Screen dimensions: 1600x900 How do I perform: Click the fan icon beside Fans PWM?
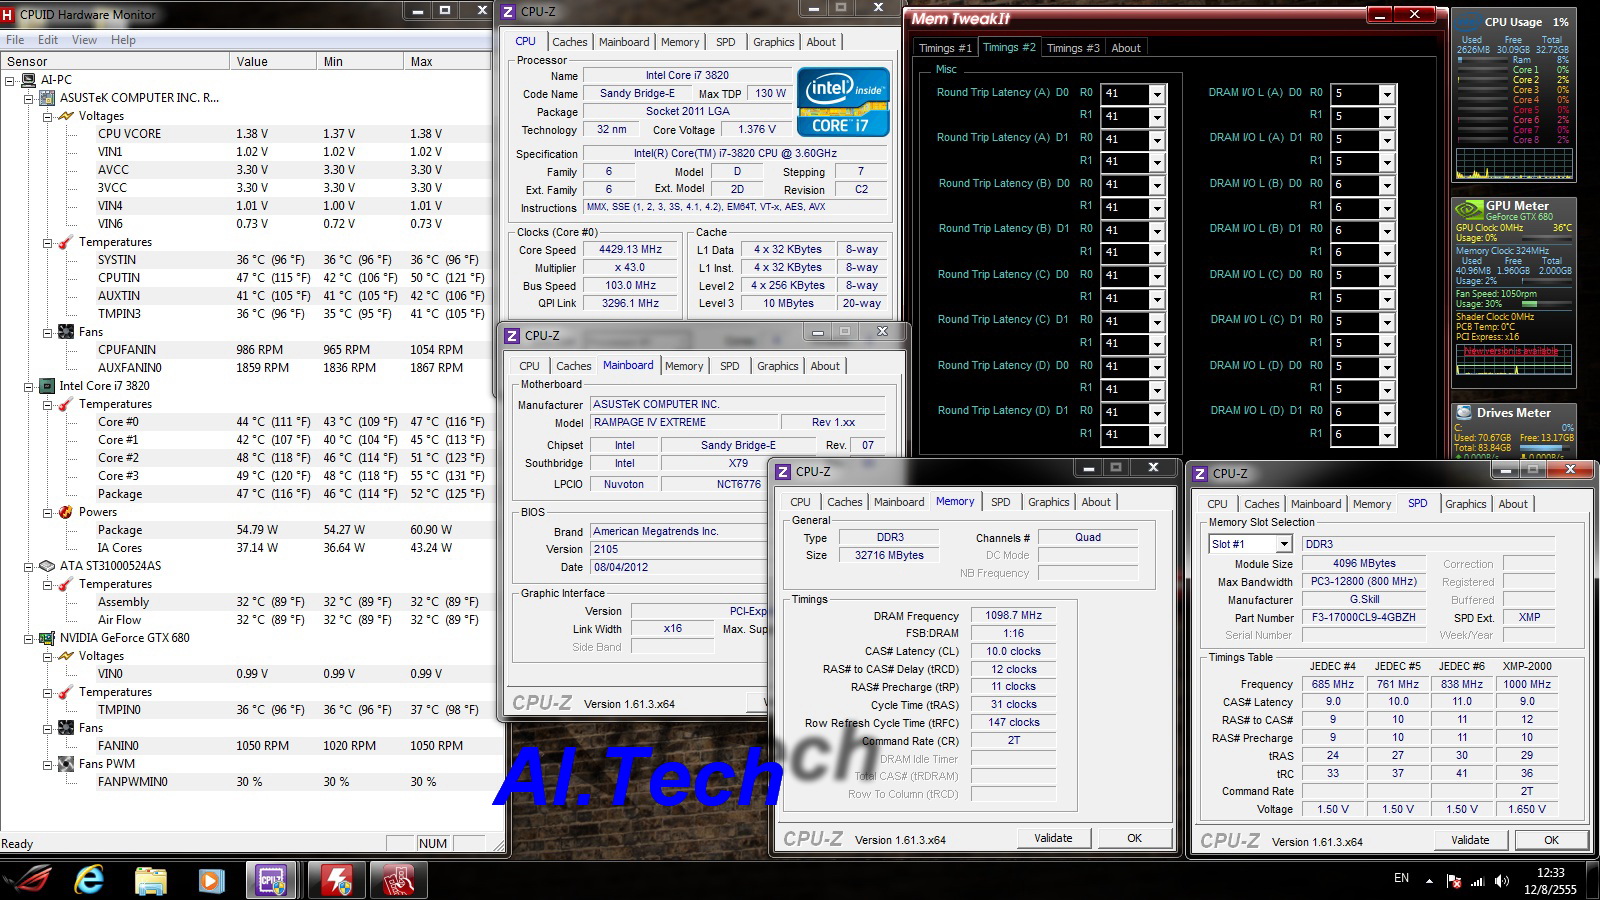pos(66,764)
